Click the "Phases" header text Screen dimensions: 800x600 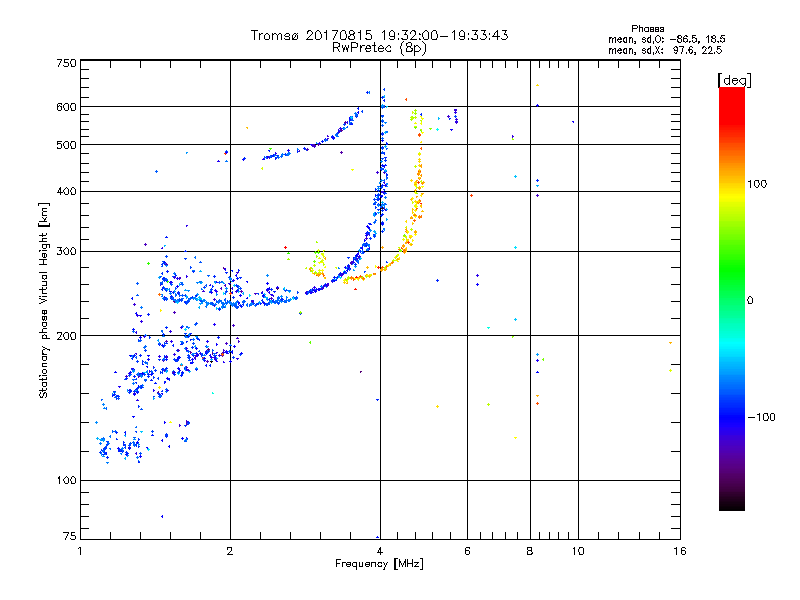[x=647, y=29]
